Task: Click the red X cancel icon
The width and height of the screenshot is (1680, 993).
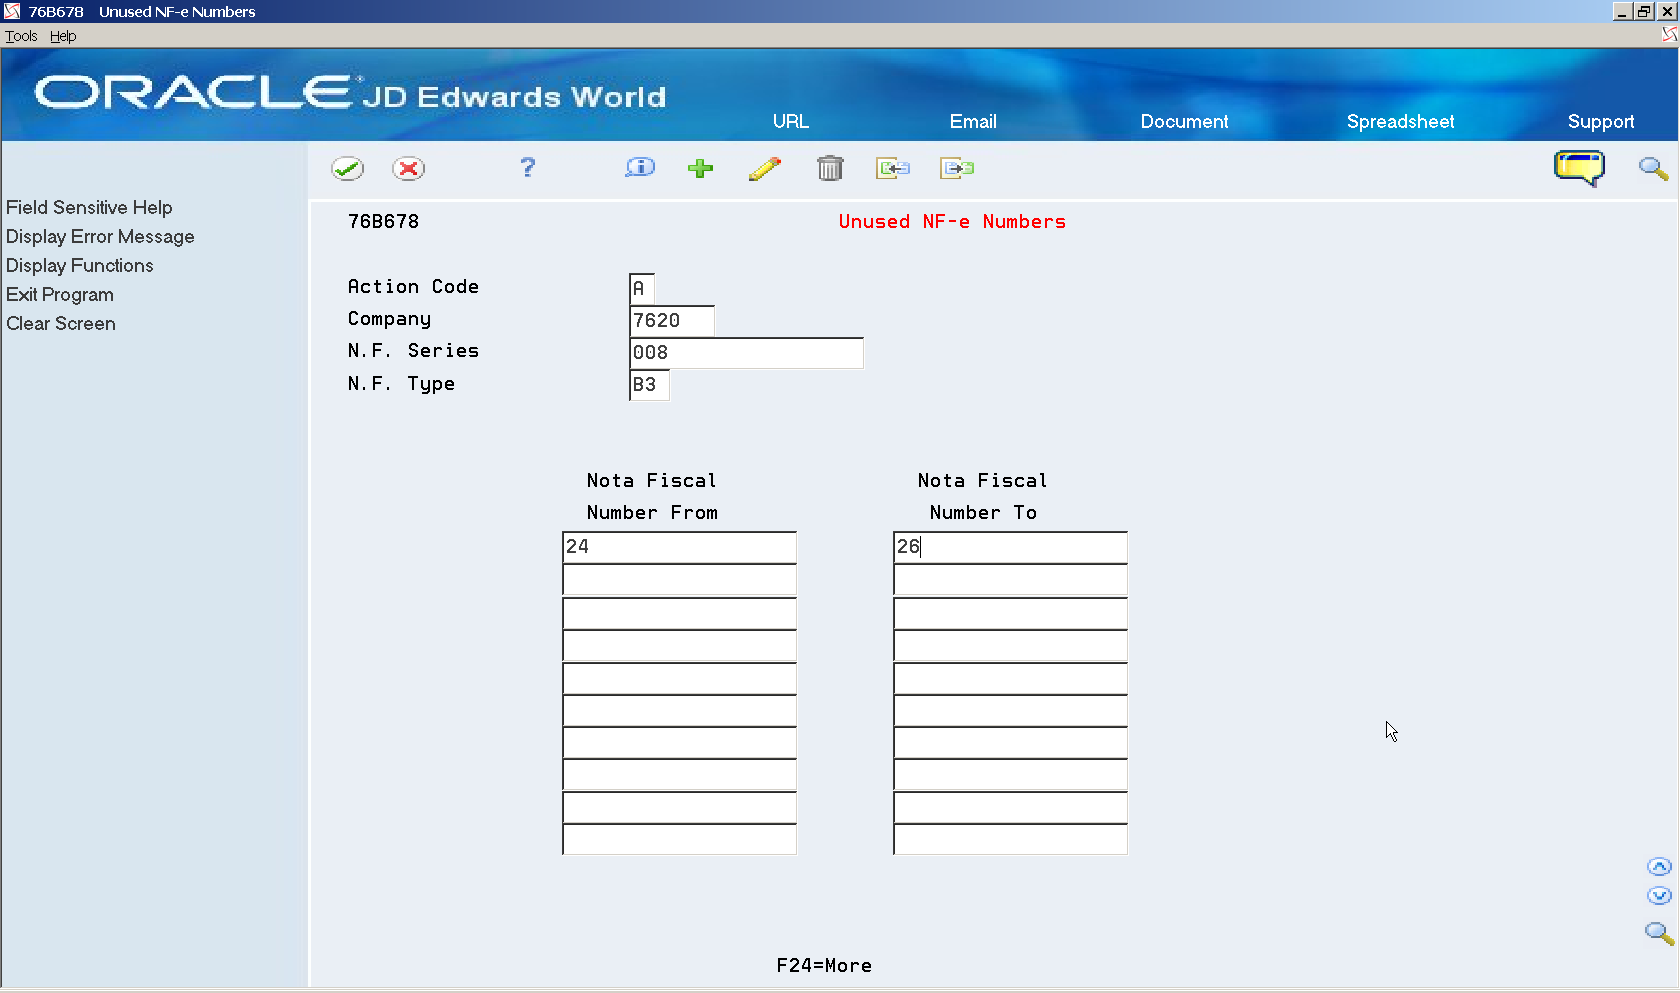Action: pos(408,168)
